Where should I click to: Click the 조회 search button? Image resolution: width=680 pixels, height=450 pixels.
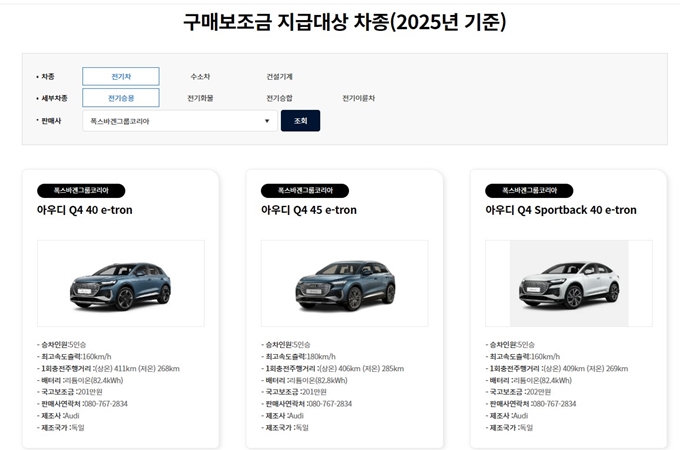(x=301, y=121)
